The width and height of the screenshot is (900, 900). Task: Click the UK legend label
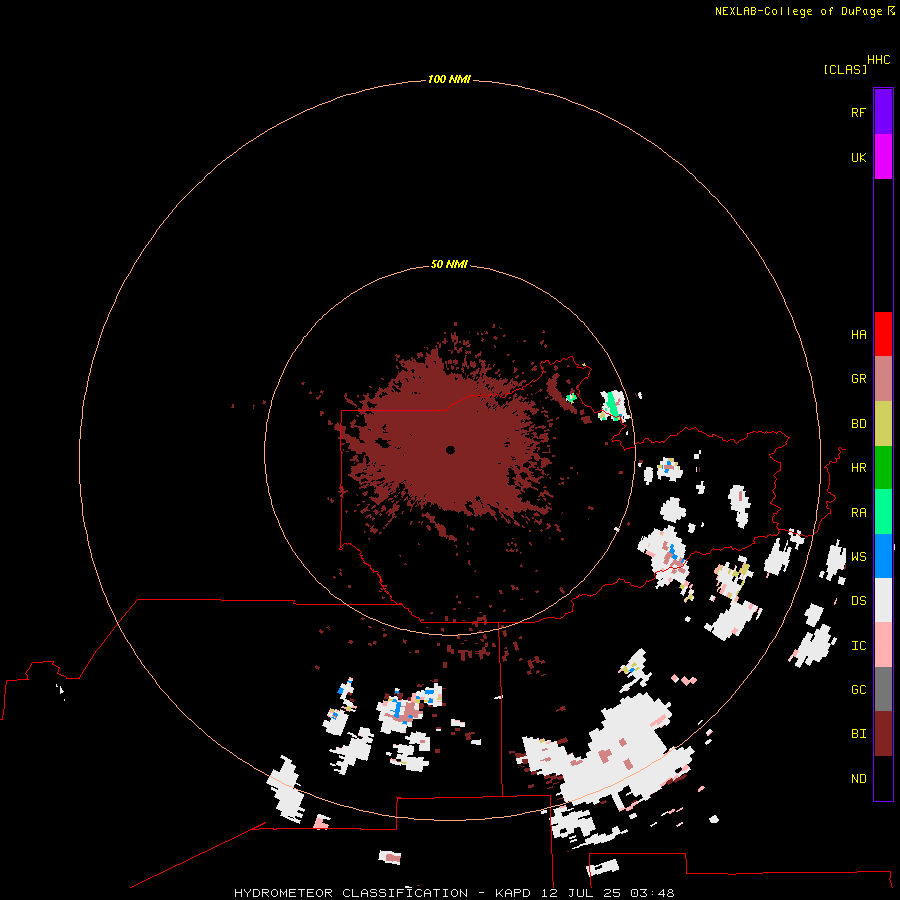(x=858, y=157)
